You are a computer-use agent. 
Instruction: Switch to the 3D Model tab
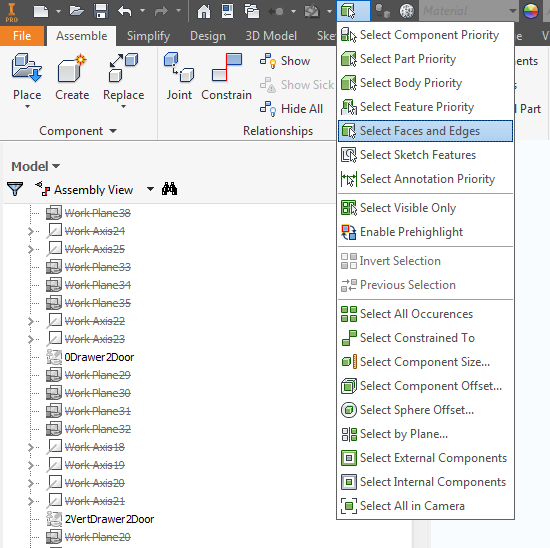point(271,36)
